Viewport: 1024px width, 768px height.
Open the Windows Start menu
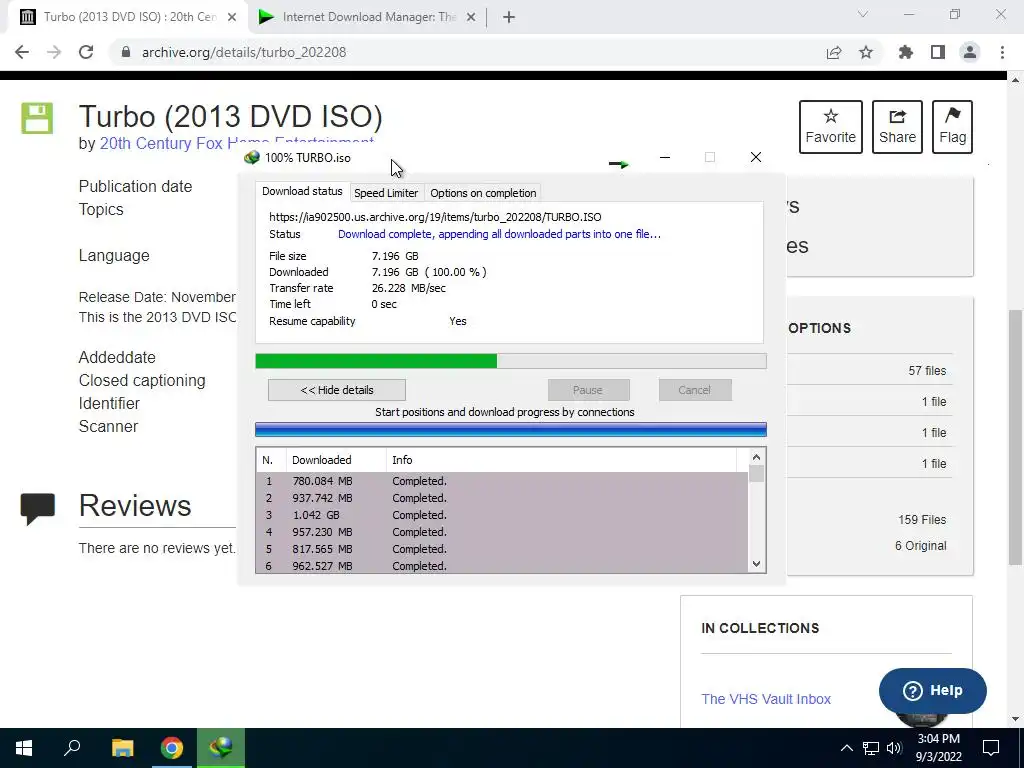click(x=24, y=748)
